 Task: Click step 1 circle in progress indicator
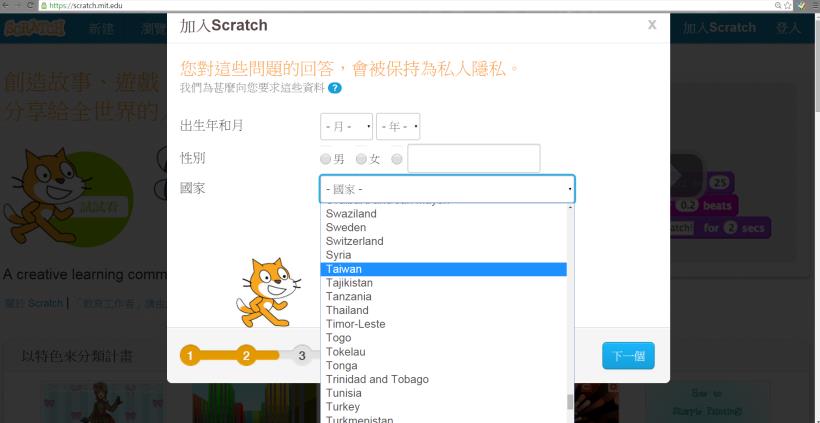click(x=190, y=356)
